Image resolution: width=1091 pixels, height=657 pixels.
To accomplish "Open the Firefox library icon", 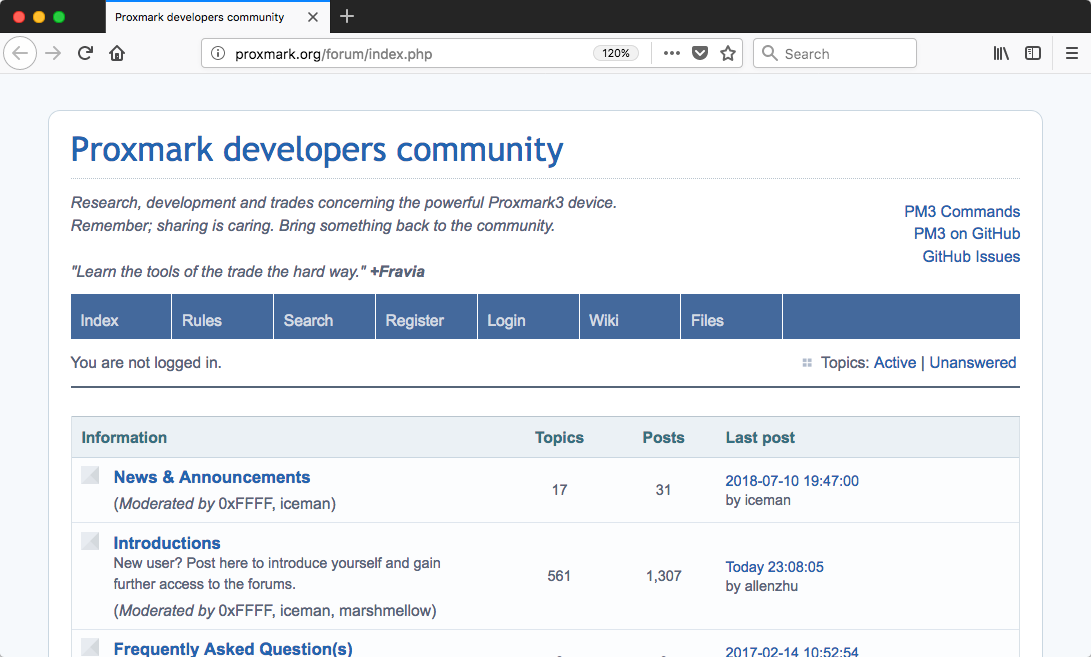I will [1001, 54].
